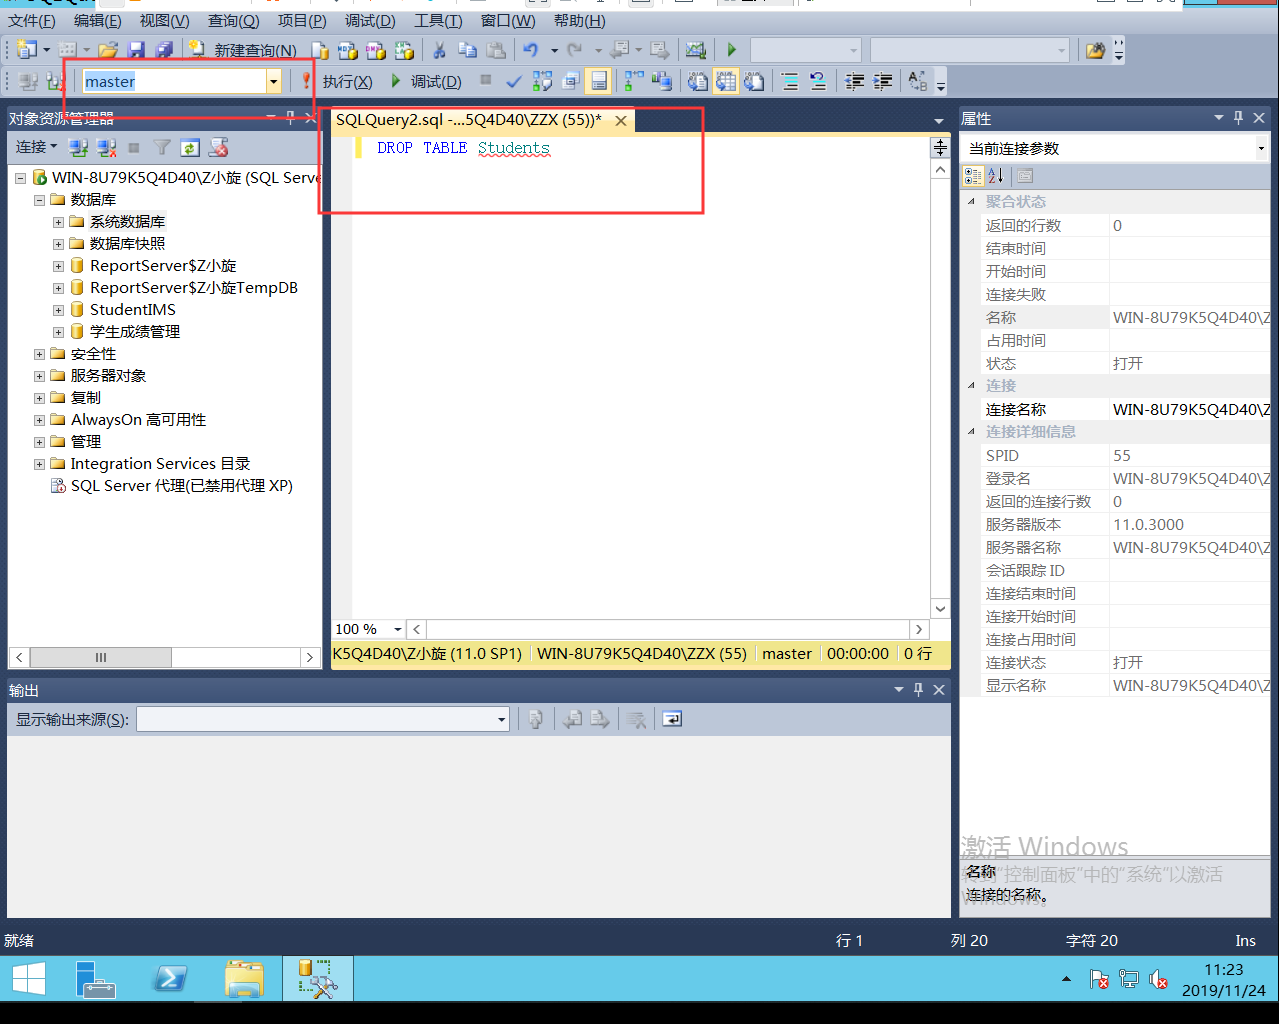Click the Refresh icon in Object Explorer

point(190,148)
